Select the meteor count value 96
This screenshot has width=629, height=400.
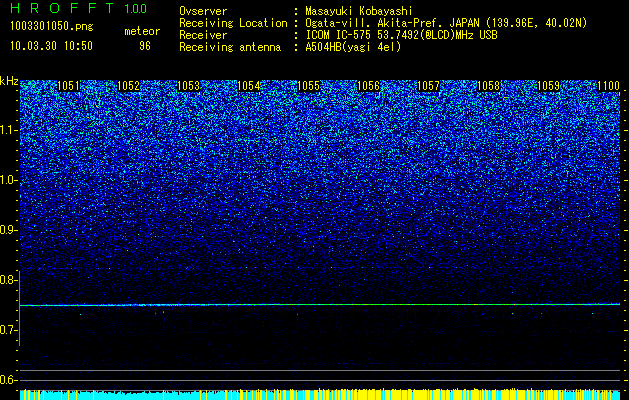click(x=145, y=46)
